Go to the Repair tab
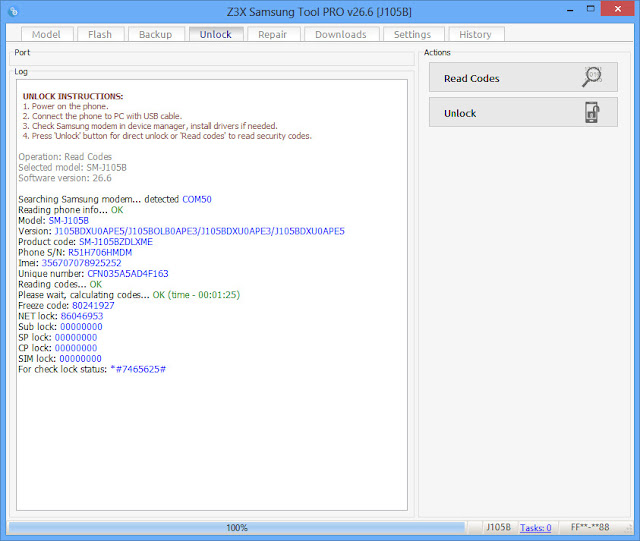This screenshot has height=541, width=640. (273, 34)
